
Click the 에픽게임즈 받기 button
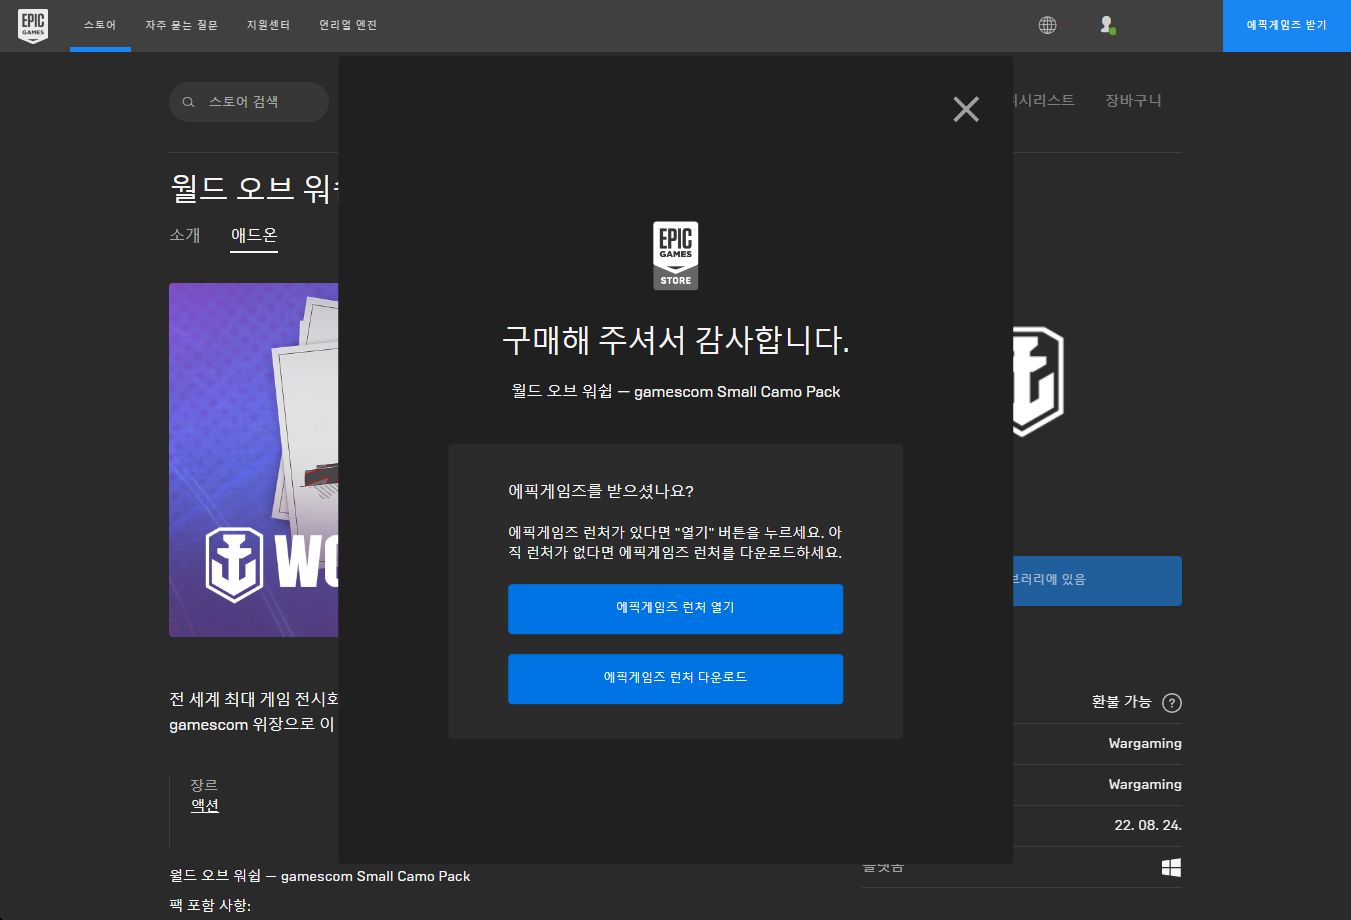click(1287, 25)
